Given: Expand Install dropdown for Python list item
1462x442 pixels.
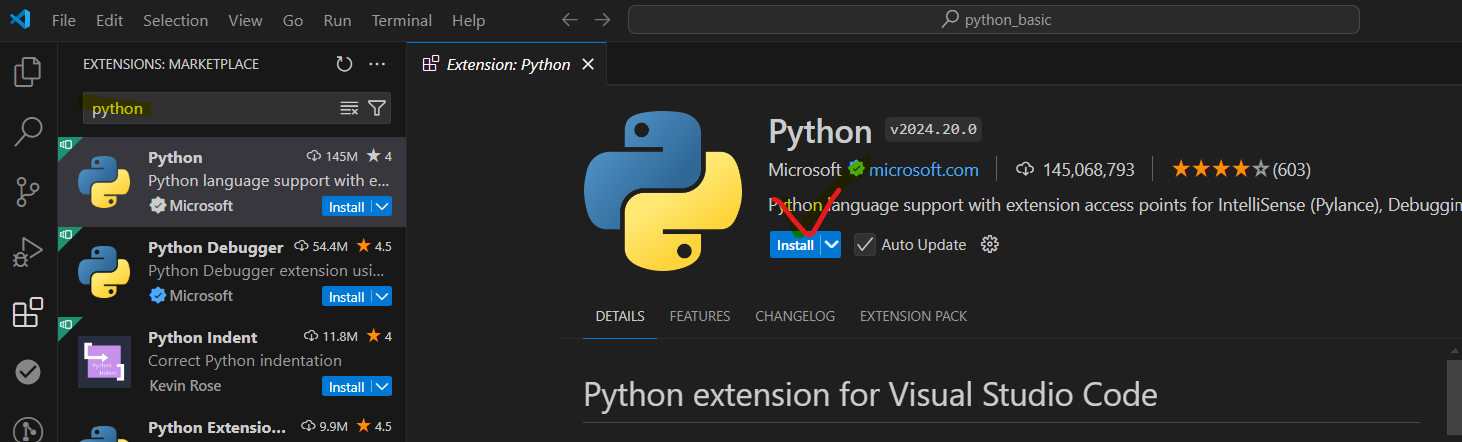Looking at the screenshot, I should tap(382, 207).
